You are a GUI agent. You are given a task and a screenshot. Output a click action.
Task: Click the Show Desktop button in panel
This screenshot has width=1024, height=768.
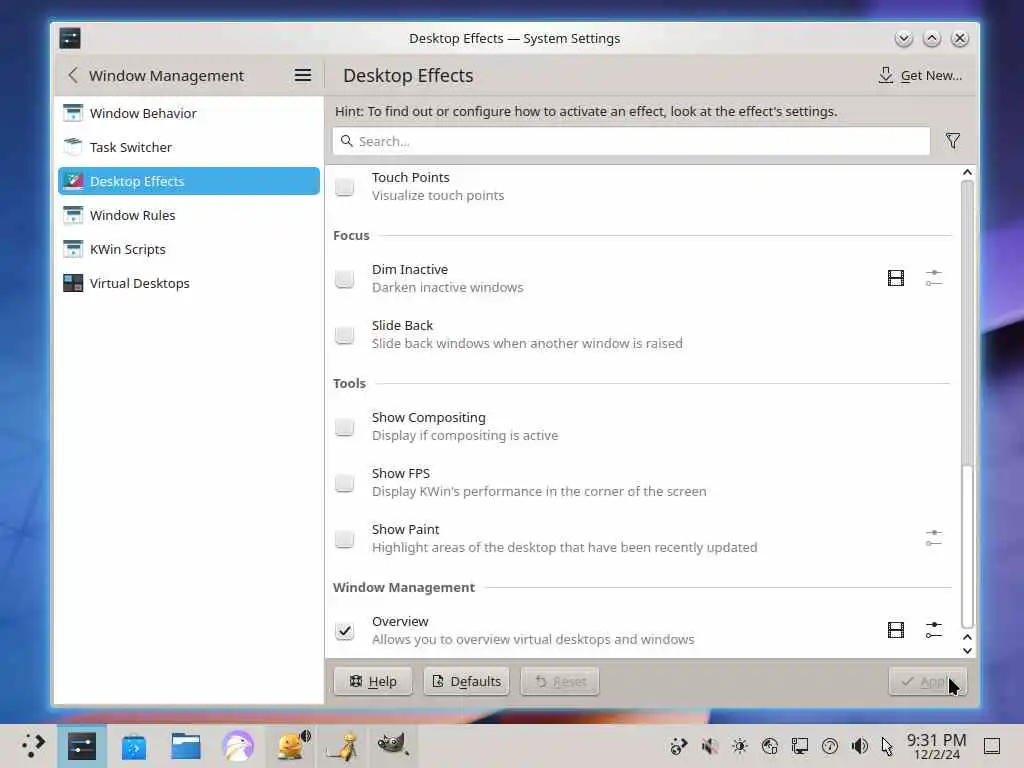coord(992,746)
